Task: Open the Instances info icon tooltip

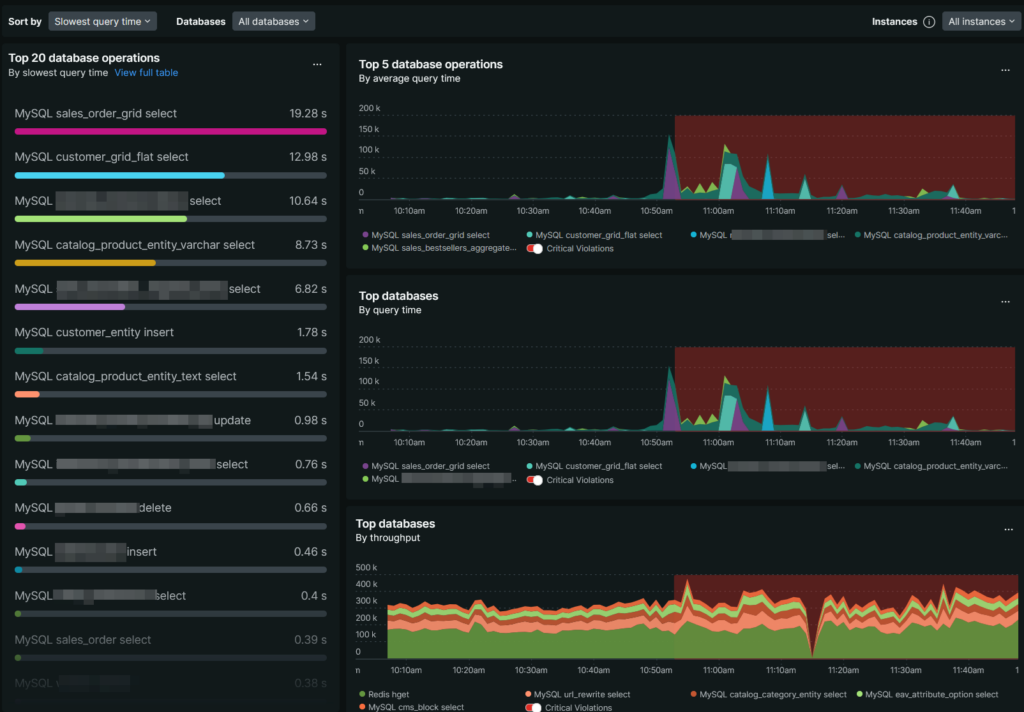Action: pyautogui.click(x=931, y=21)
